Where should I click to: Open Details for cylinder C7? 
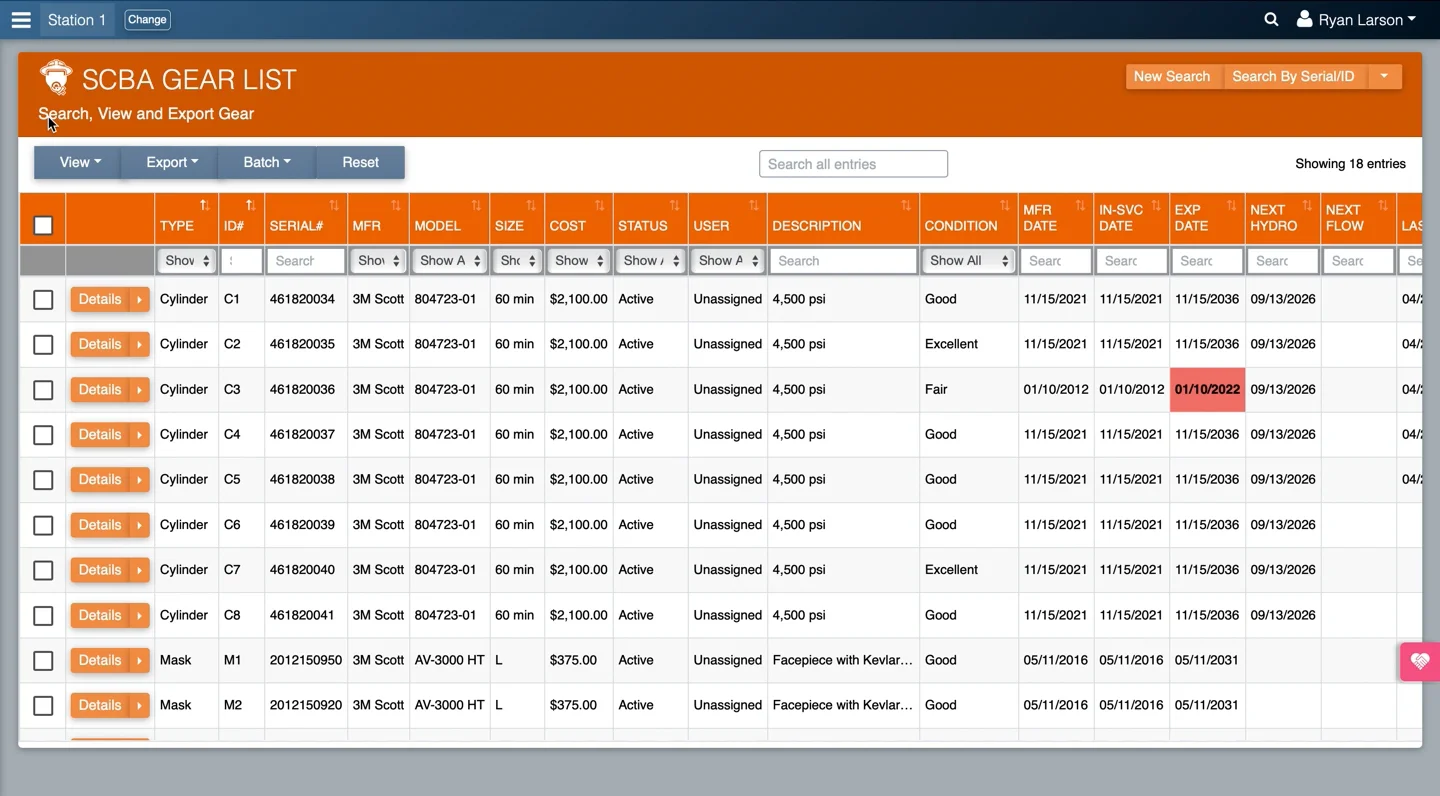tap(100, 570)
